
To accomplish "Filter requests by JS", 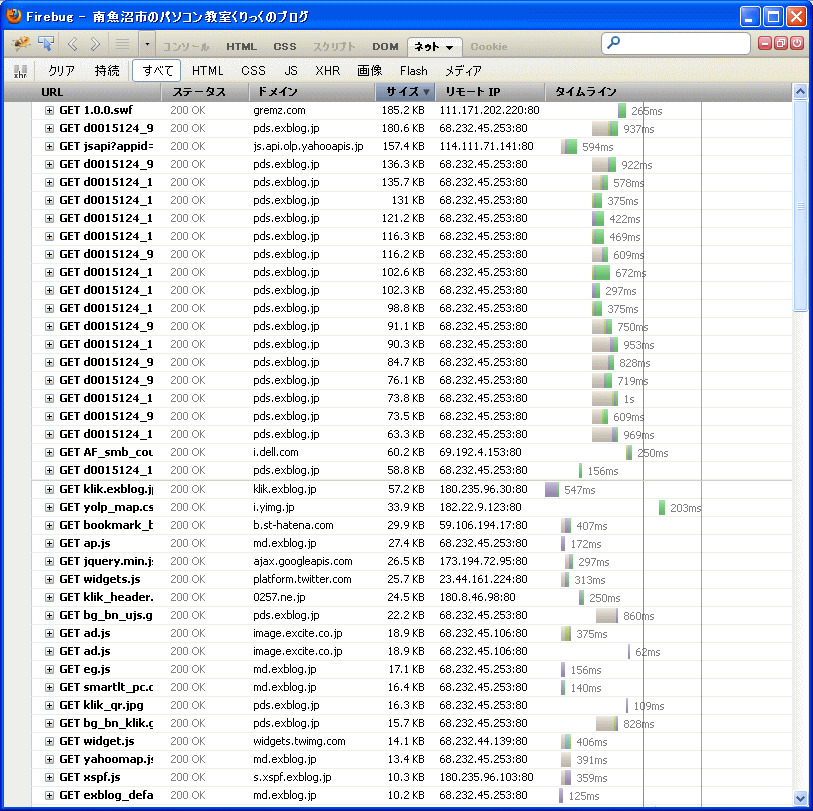I will (x=291, y=71).
